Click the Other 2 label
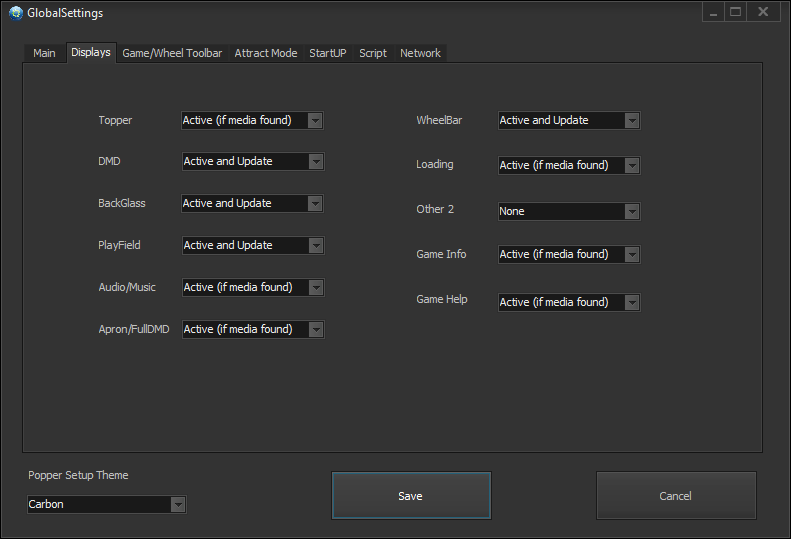The height and width of the screenshot is (539, 791). pyautogui.click(x=435, y=209)
